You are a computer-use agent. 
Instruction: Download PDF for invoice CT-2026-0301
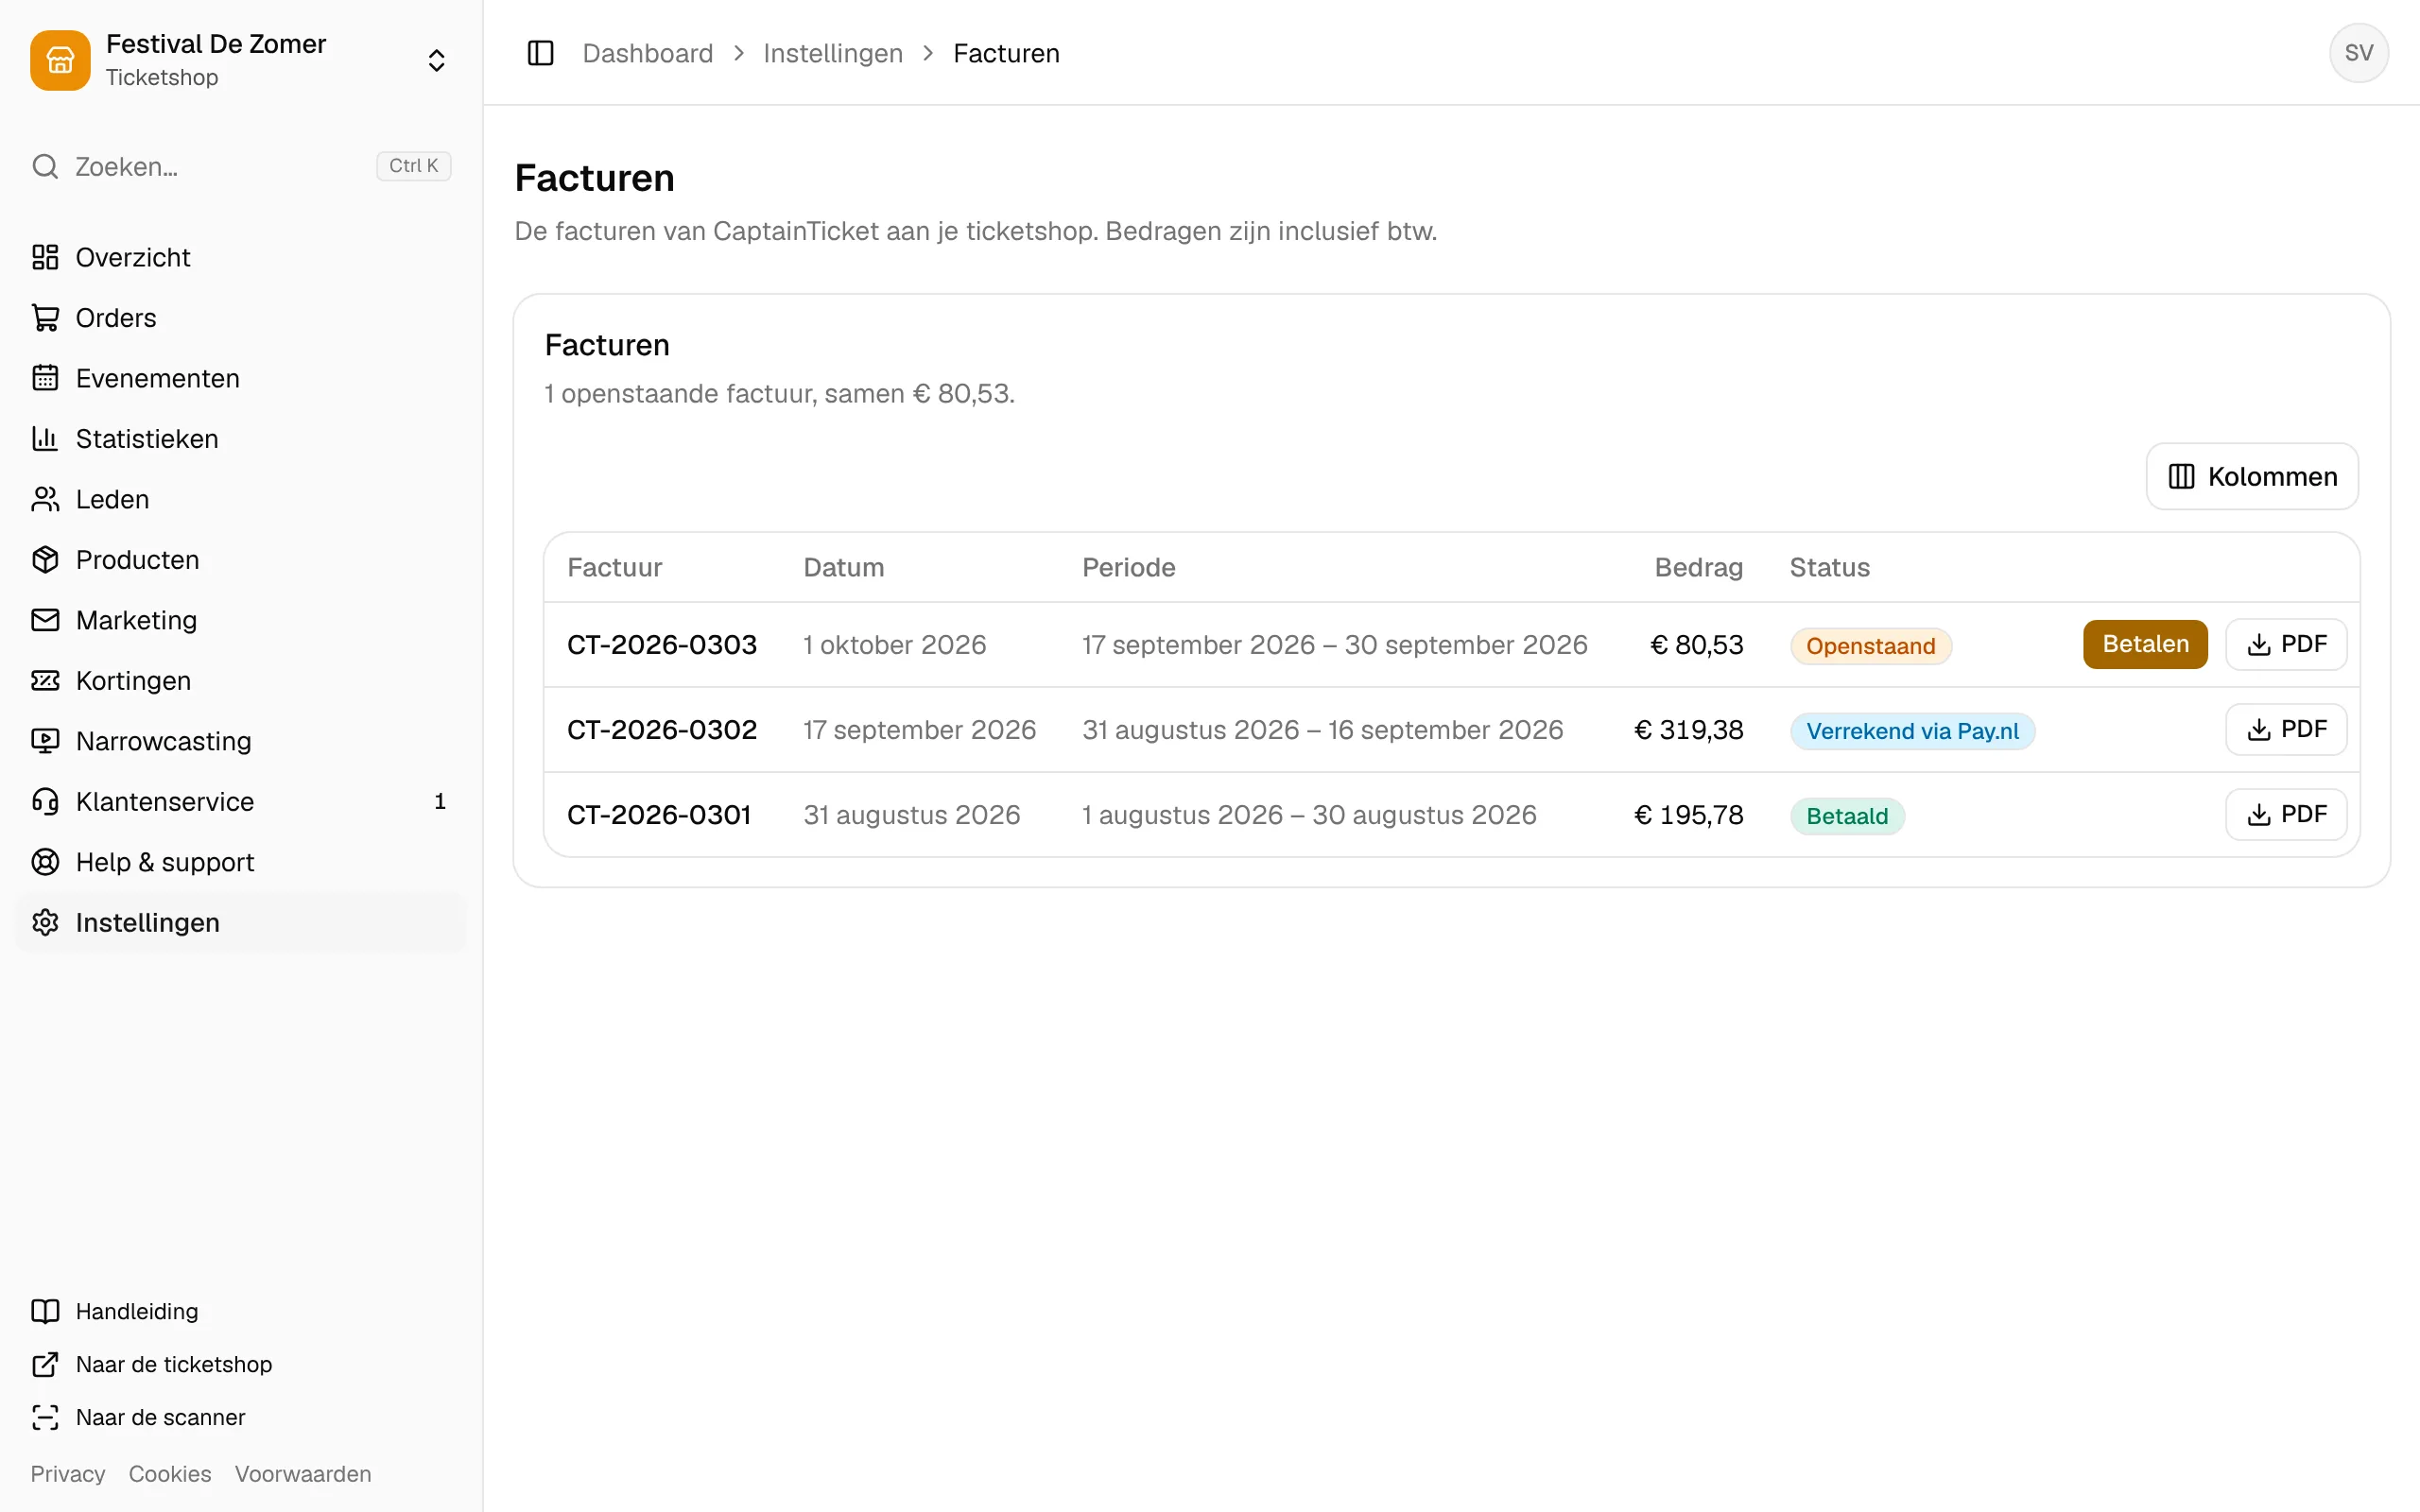pyautogui.click(x=2286, y=815)
